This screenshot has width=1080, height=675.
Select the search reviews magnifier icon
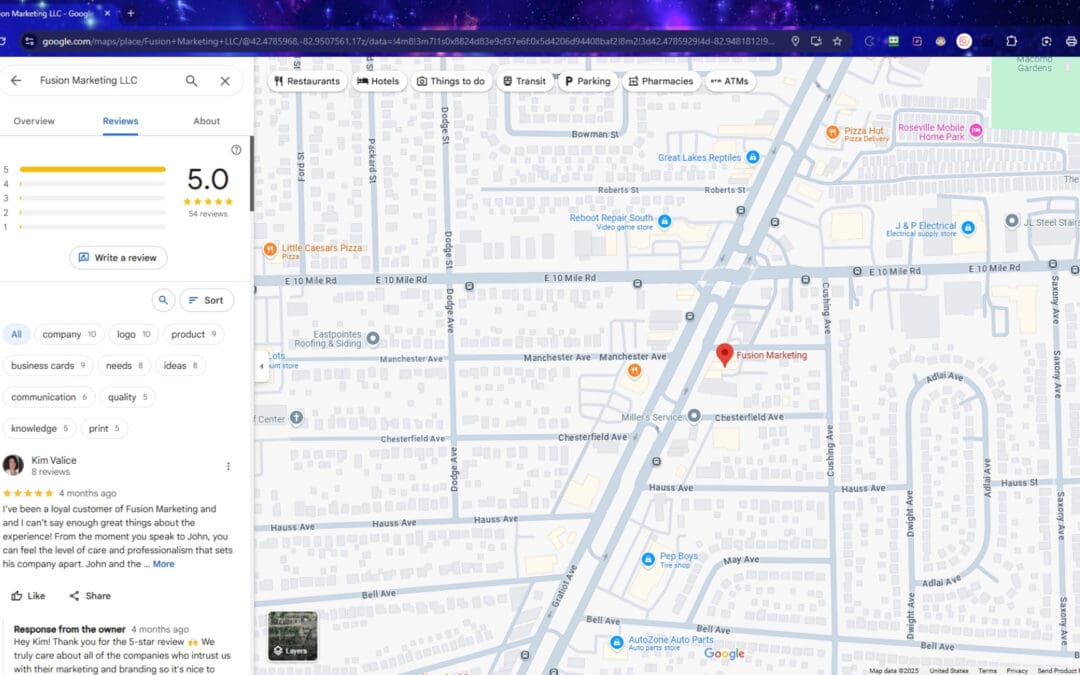click(163, 300)
